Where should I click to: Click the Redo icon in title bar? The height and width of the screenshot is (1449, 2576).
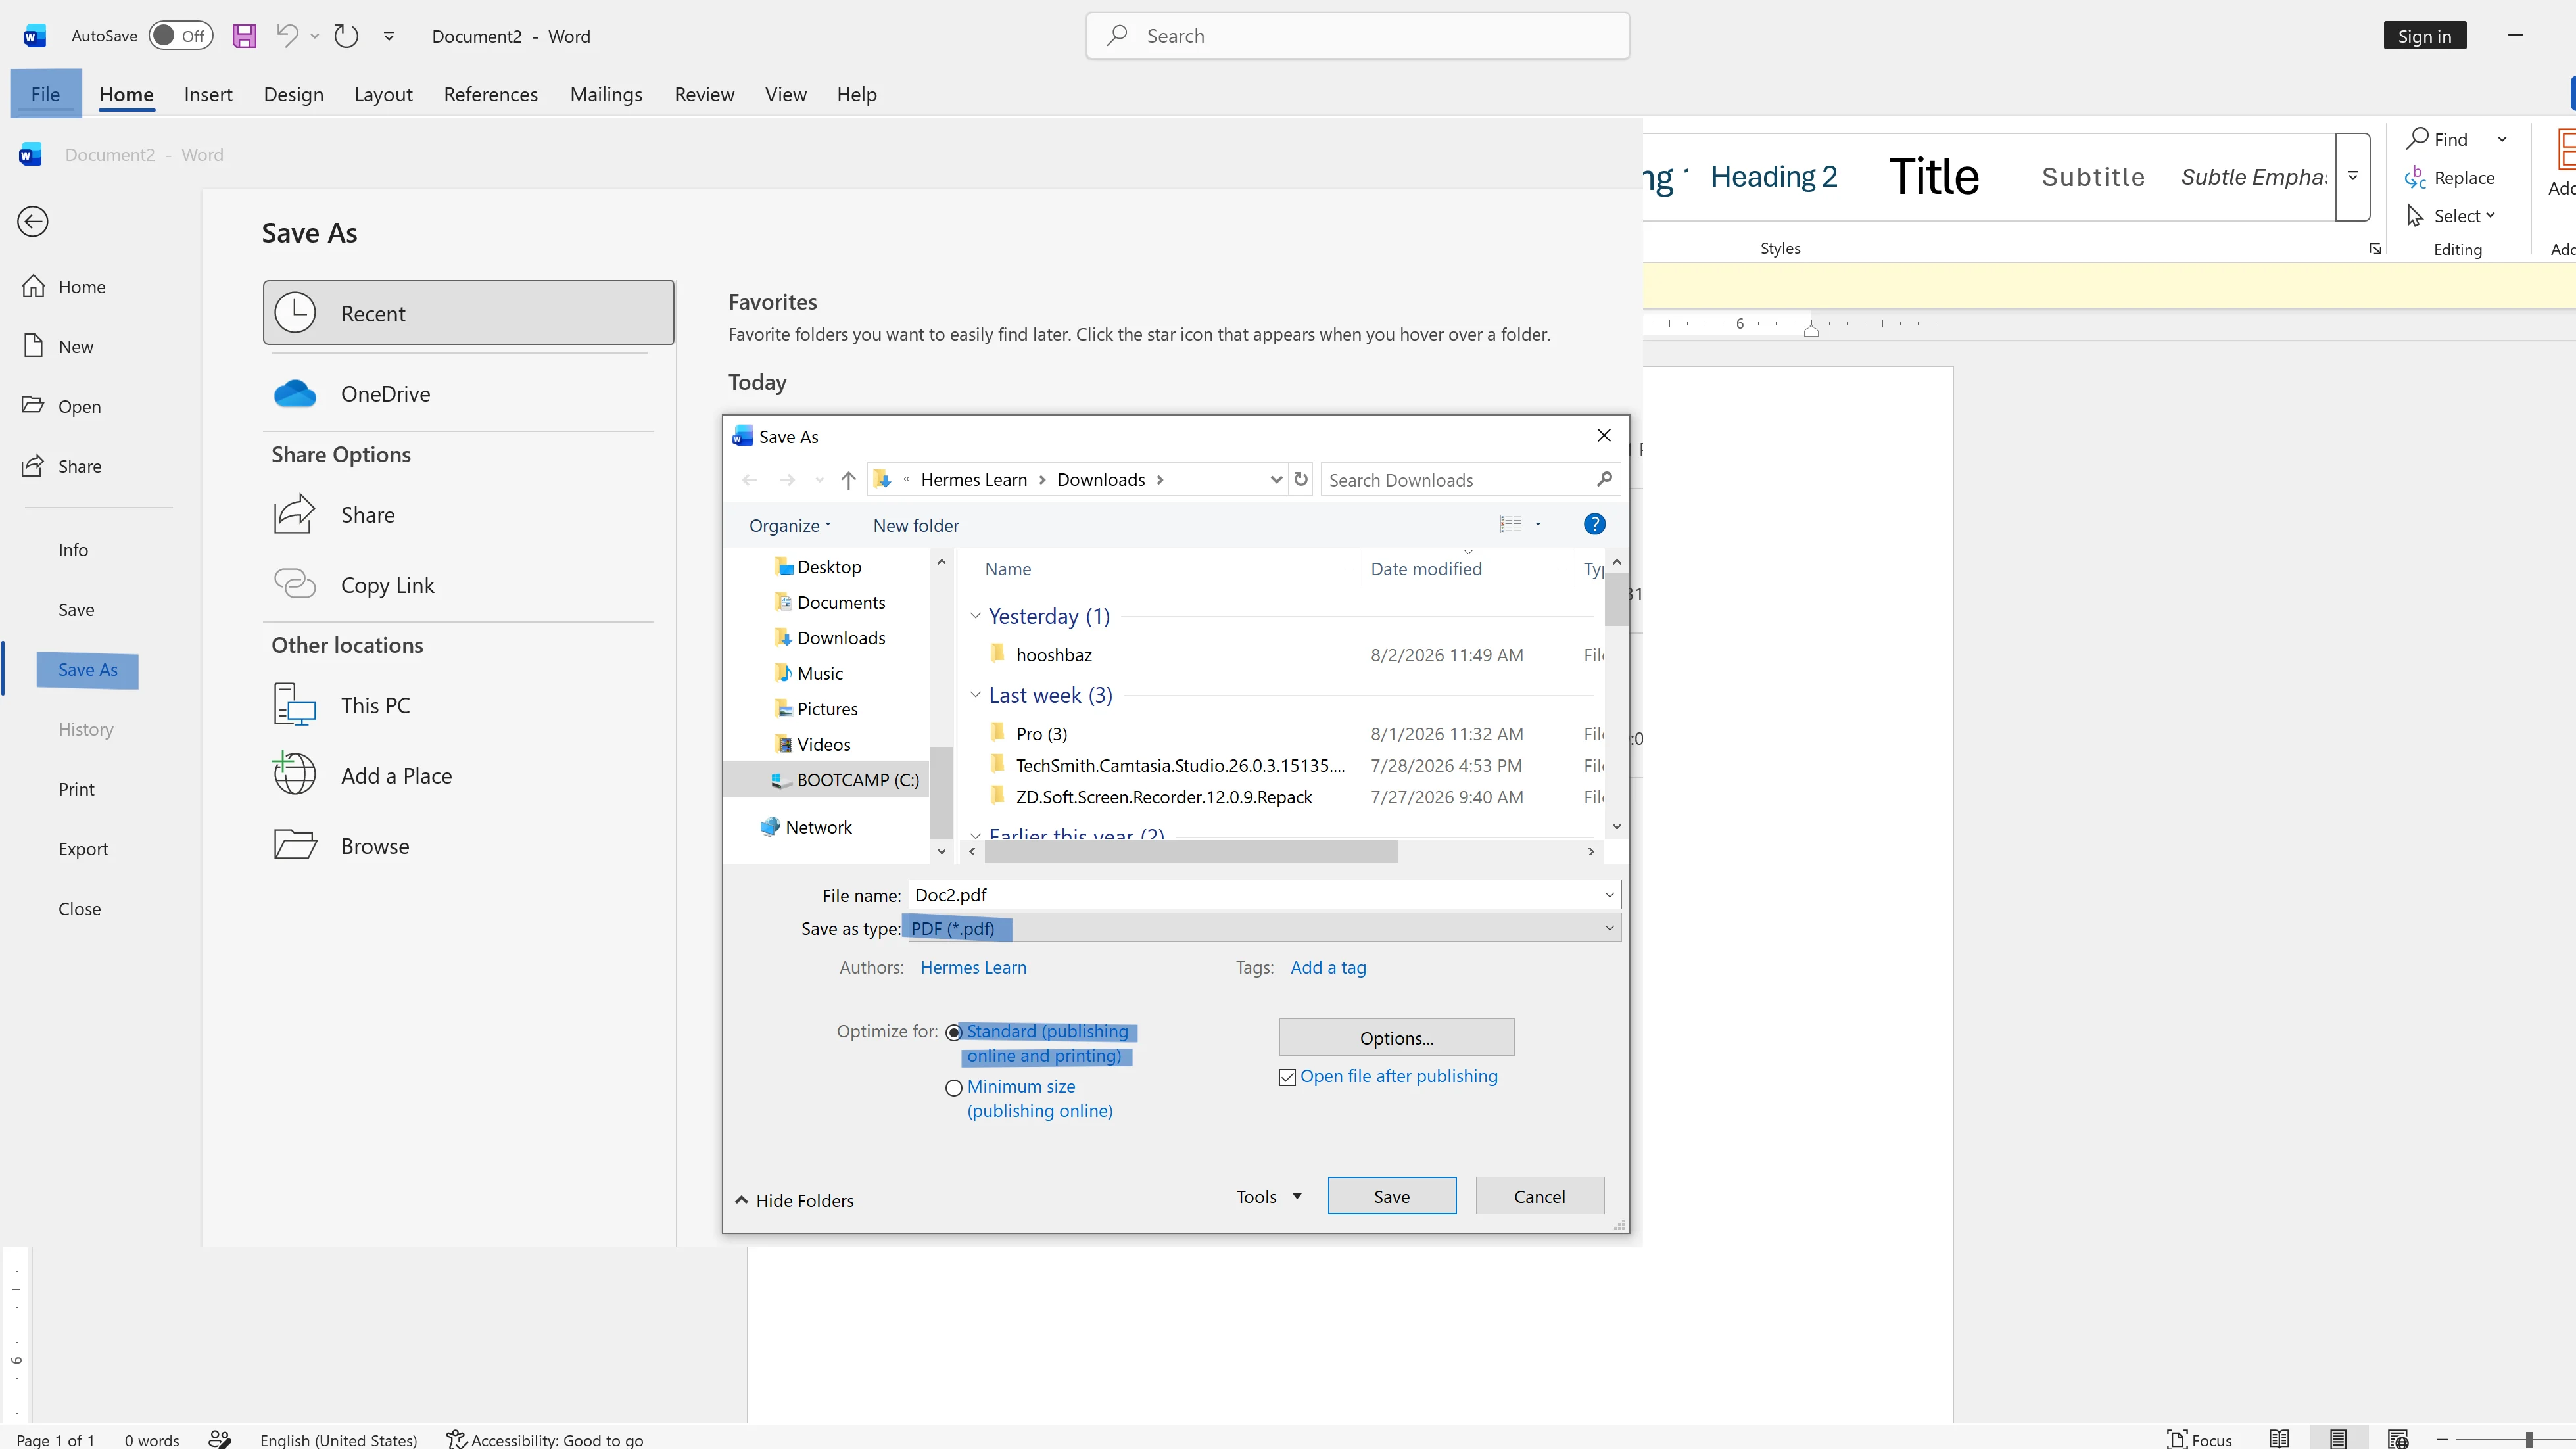pyautogui.click(x=346, y=36)
